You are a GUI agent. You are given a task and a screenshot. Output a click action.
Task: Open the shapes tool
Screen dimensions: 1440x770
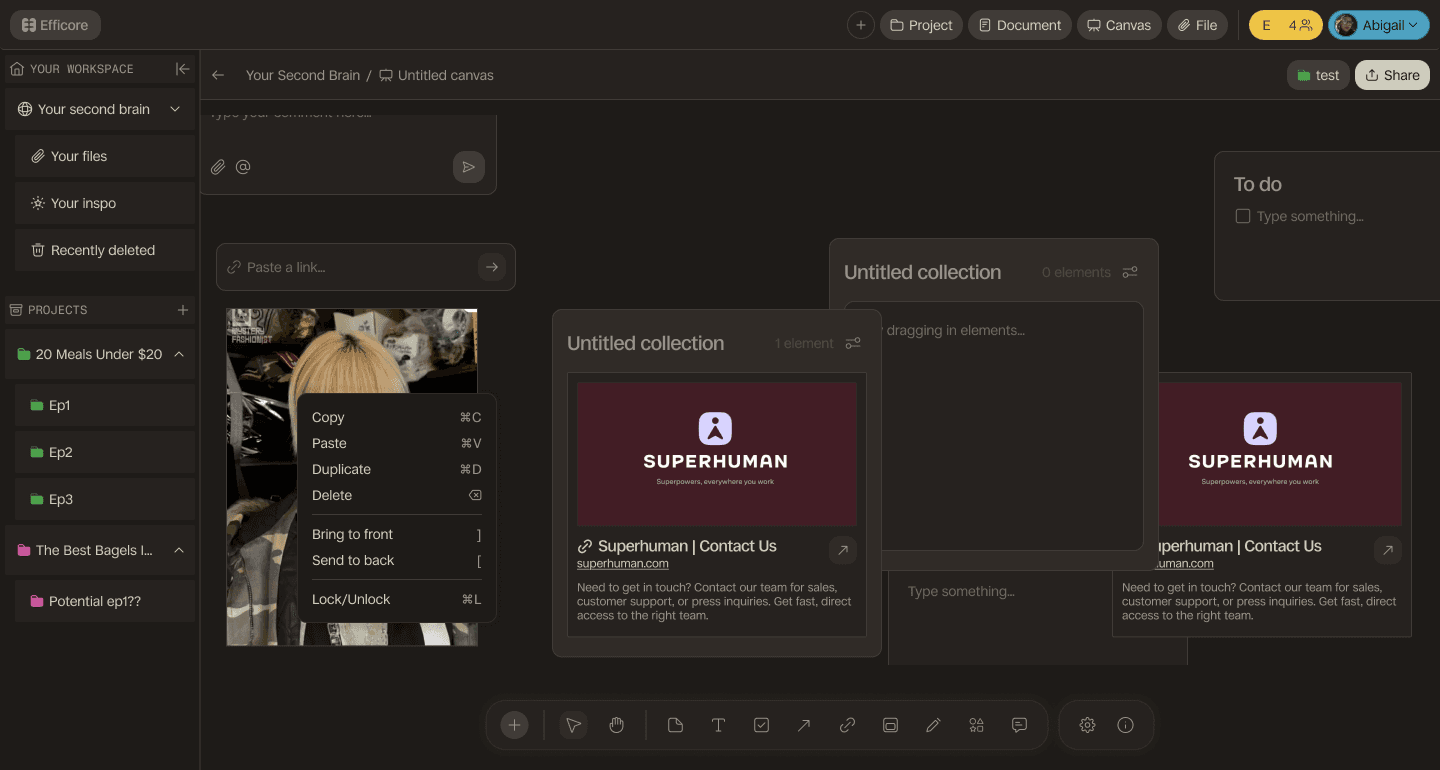(x=977, y=725)
